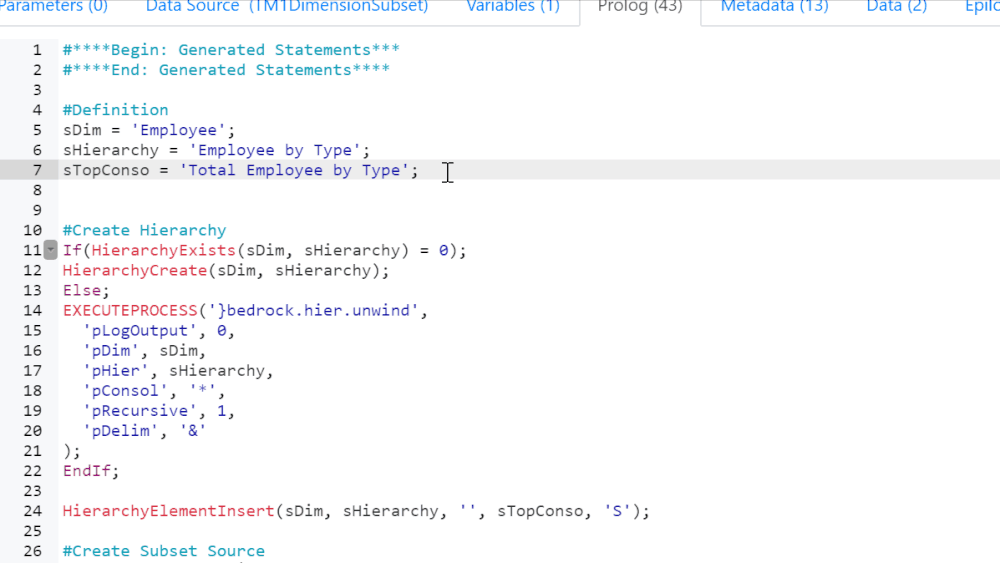Open the Data Source tab
The height and width of the screenshot is (563, 1000).
point(286,7)
